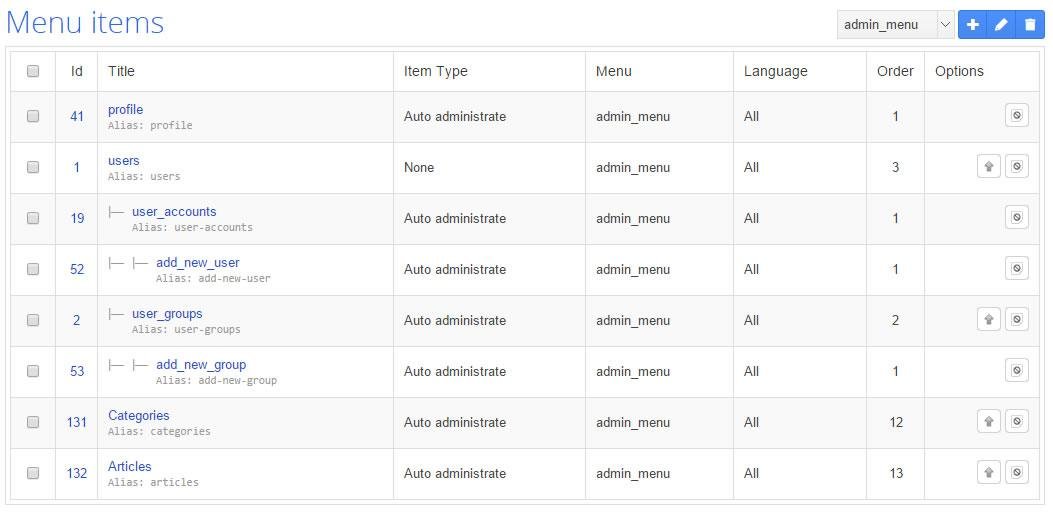The height and width of the screenshot is (512, 1053).
Task: Click the Categories row move-up arrow
Action: pyautogui.click(x=988, y=422)
